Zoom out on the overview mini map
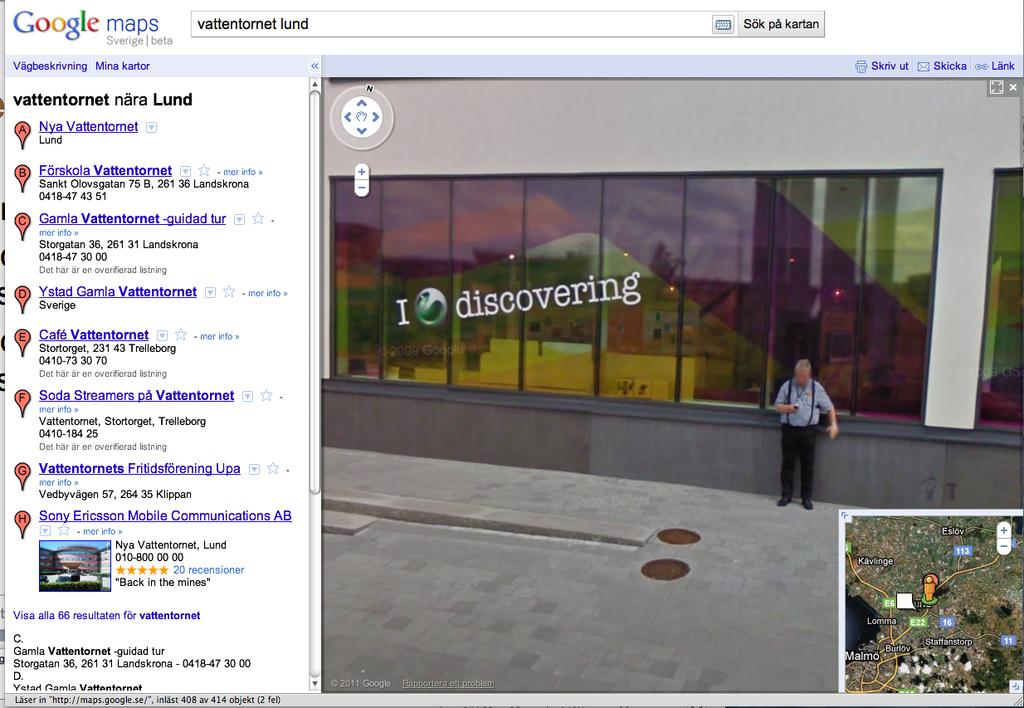The height and width of the screenshot is (708, 1024). click(x=1004, y=546)
